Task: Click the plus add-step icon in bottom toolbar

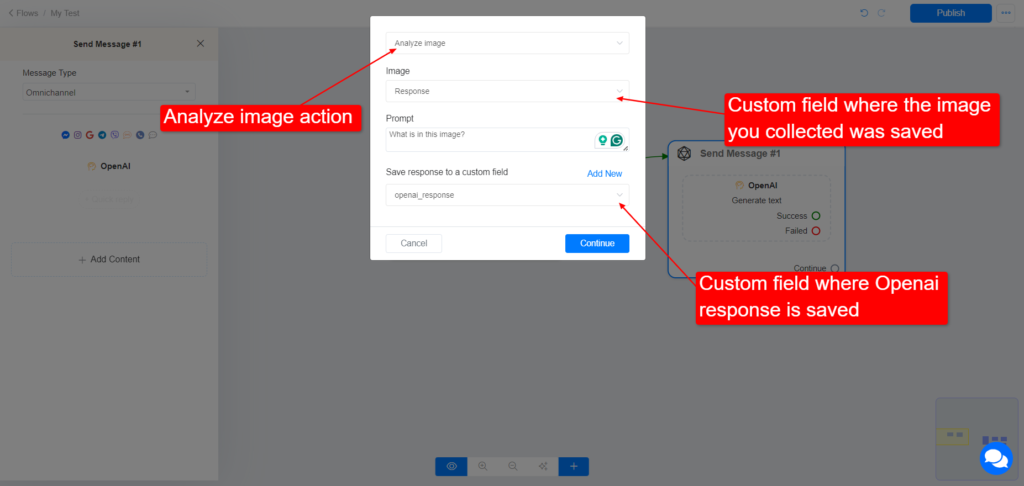Action: [x=573, y=466]
